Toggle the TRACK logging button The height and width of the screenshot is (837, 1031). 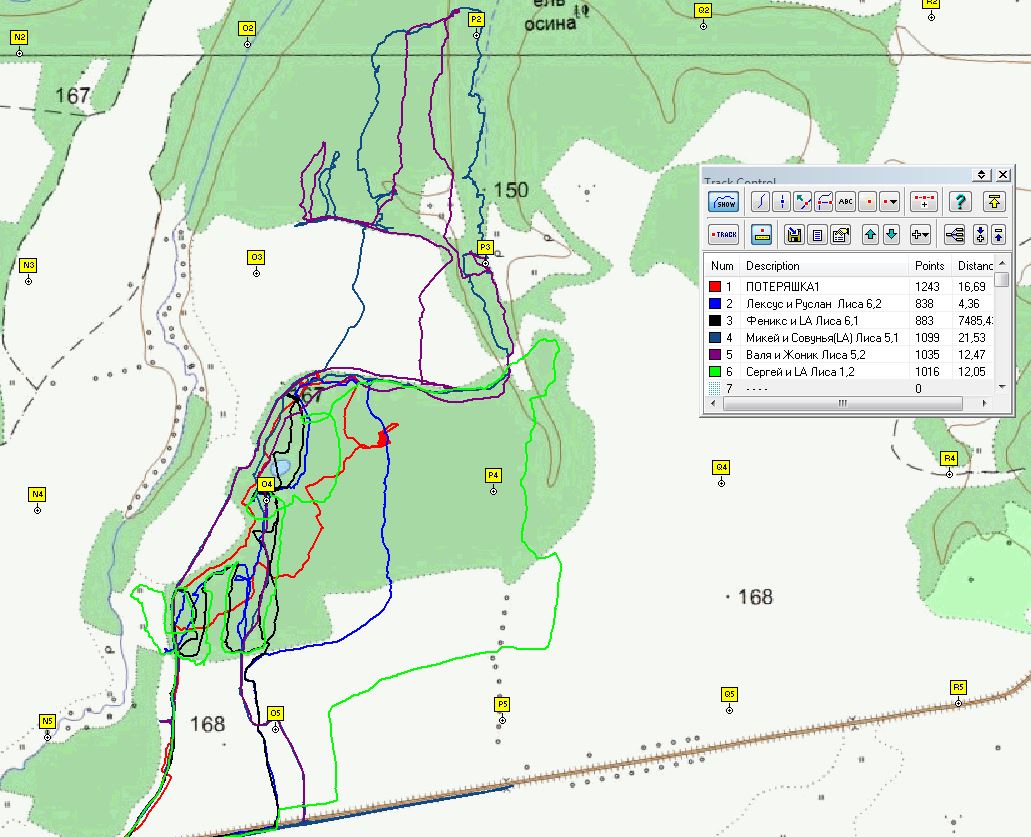click(x=723, y=234)
